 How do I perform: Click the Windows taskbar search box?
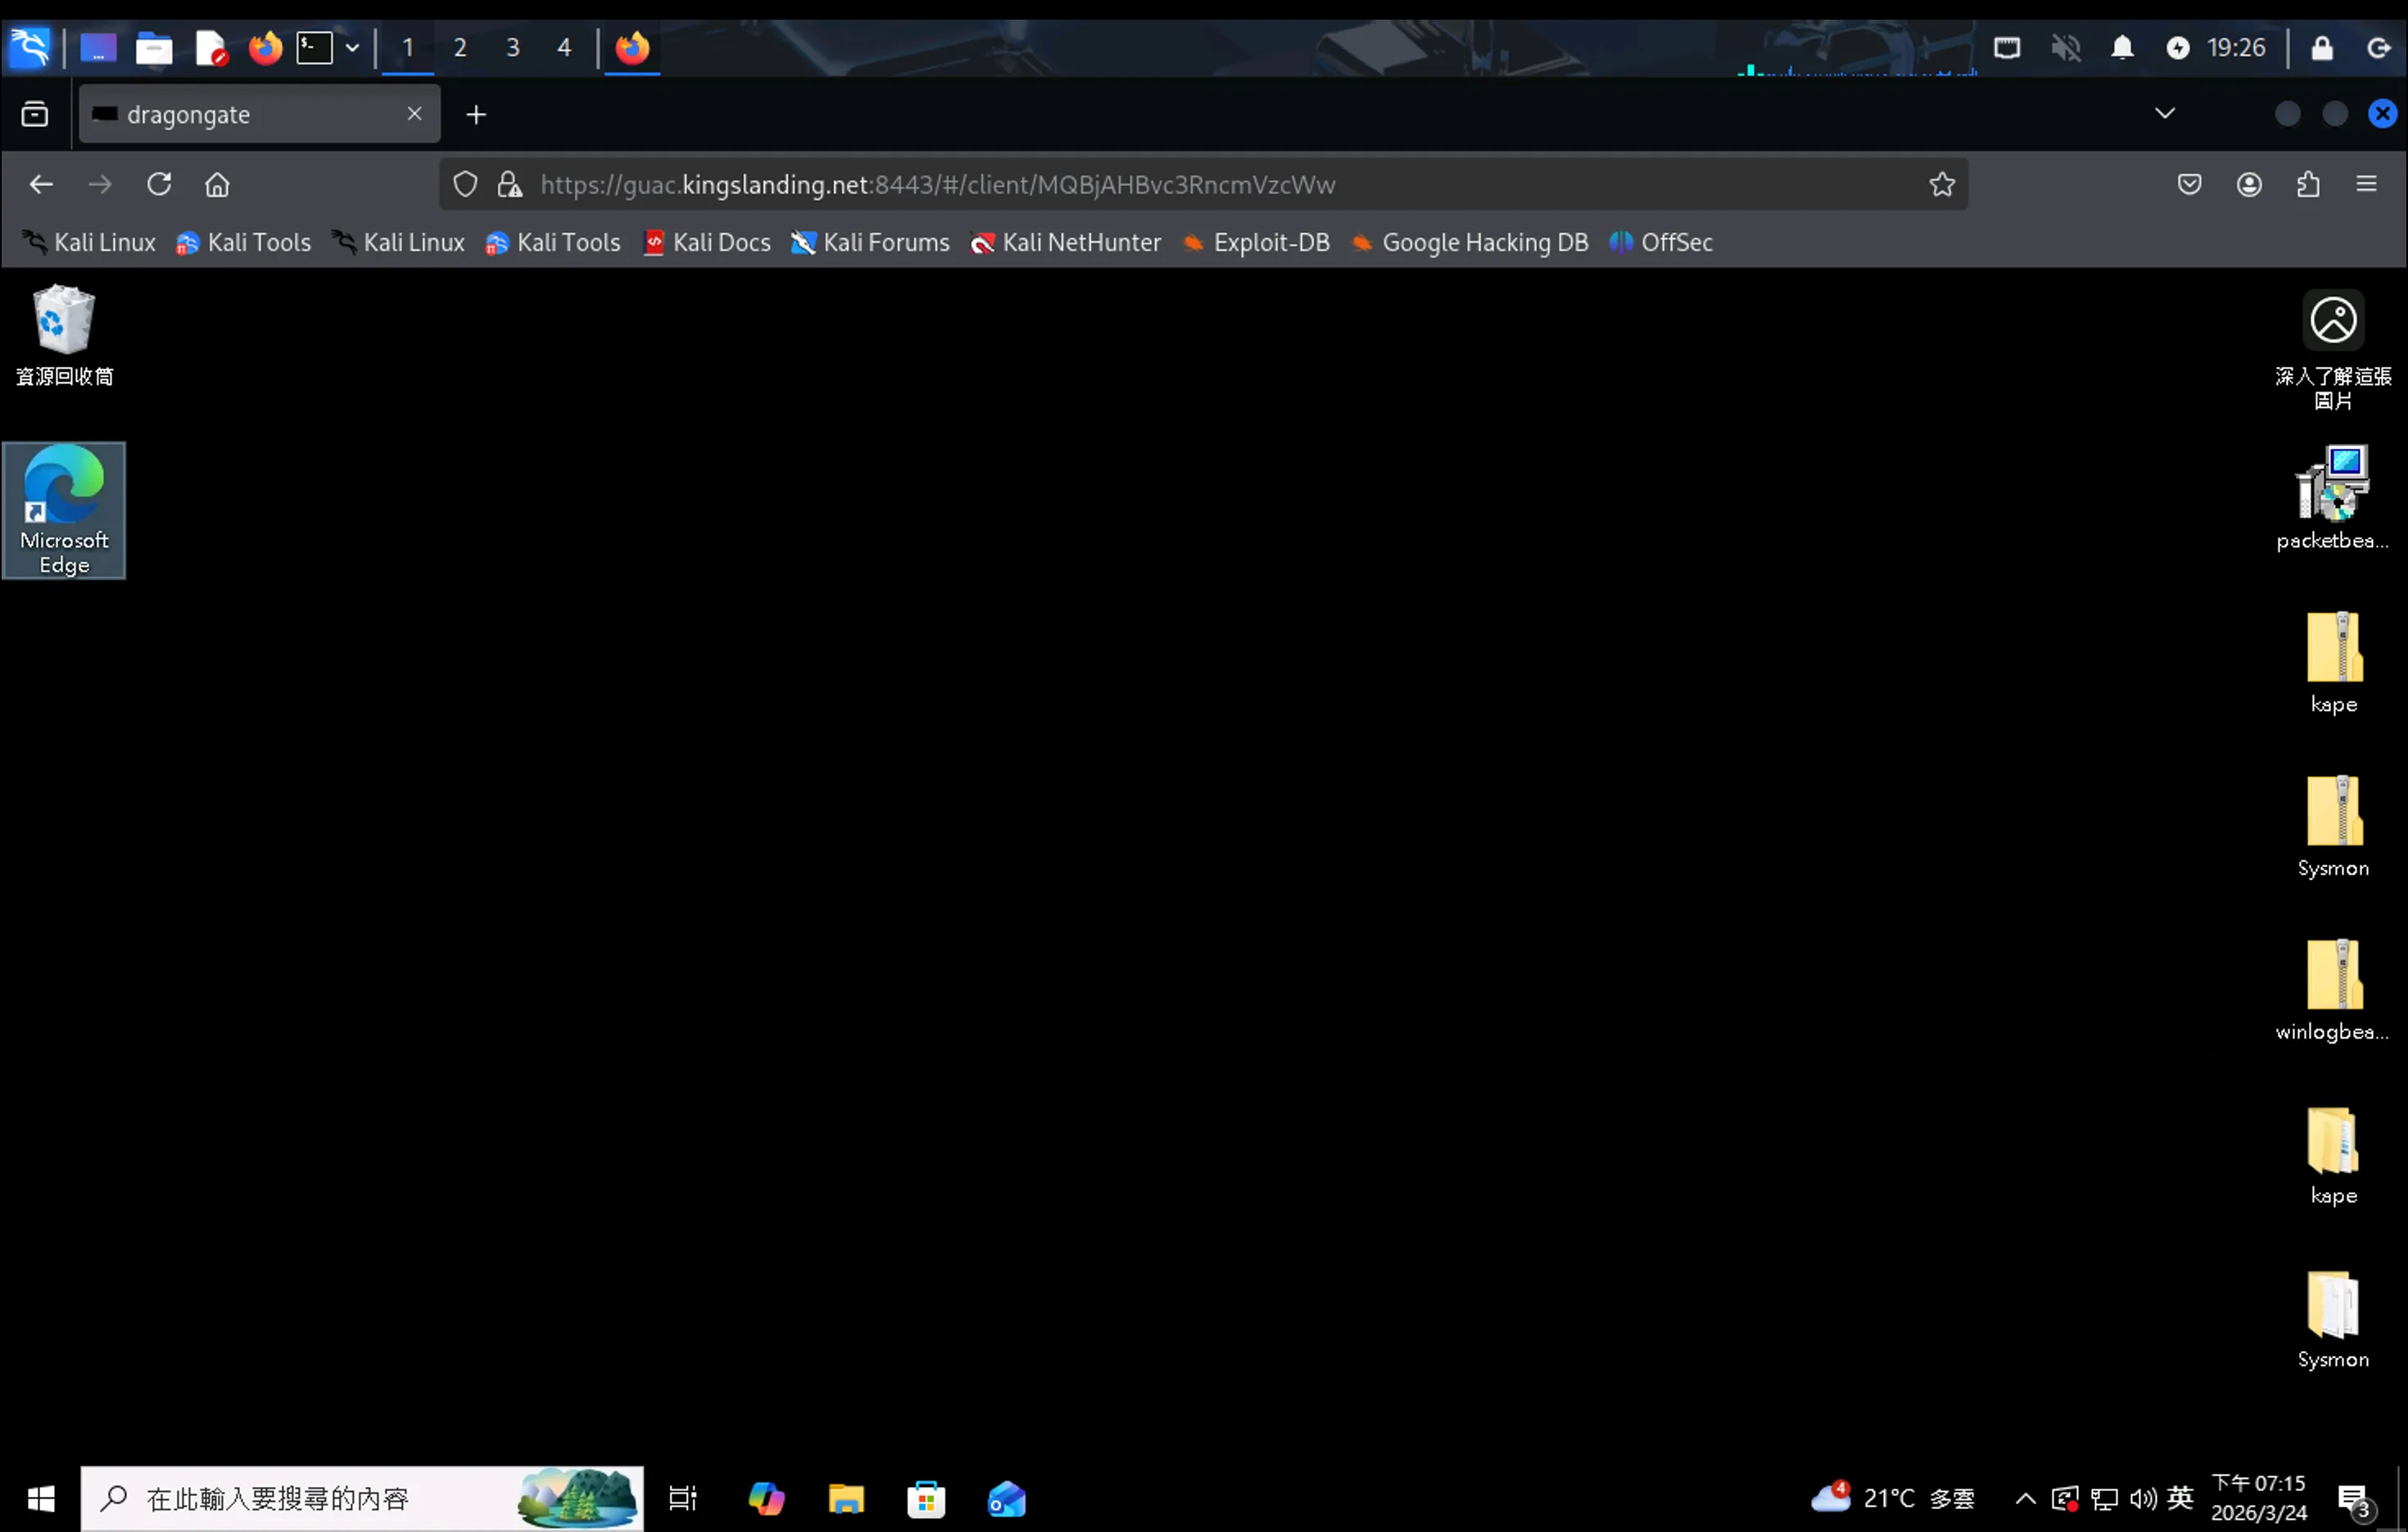coord(362,1498)
